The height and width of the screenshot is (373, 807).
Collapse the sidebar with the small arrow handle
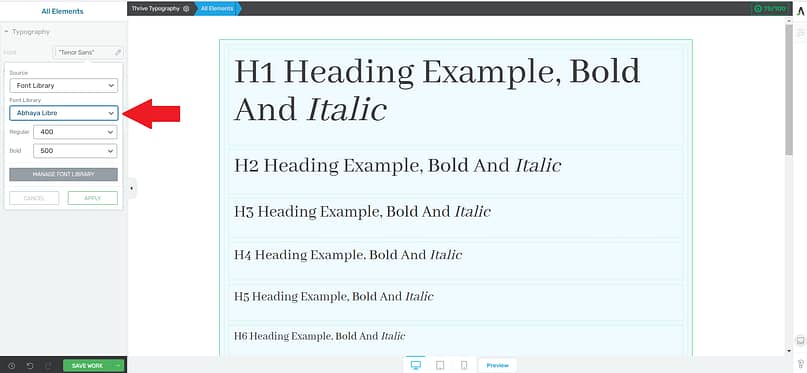point(131,188)
